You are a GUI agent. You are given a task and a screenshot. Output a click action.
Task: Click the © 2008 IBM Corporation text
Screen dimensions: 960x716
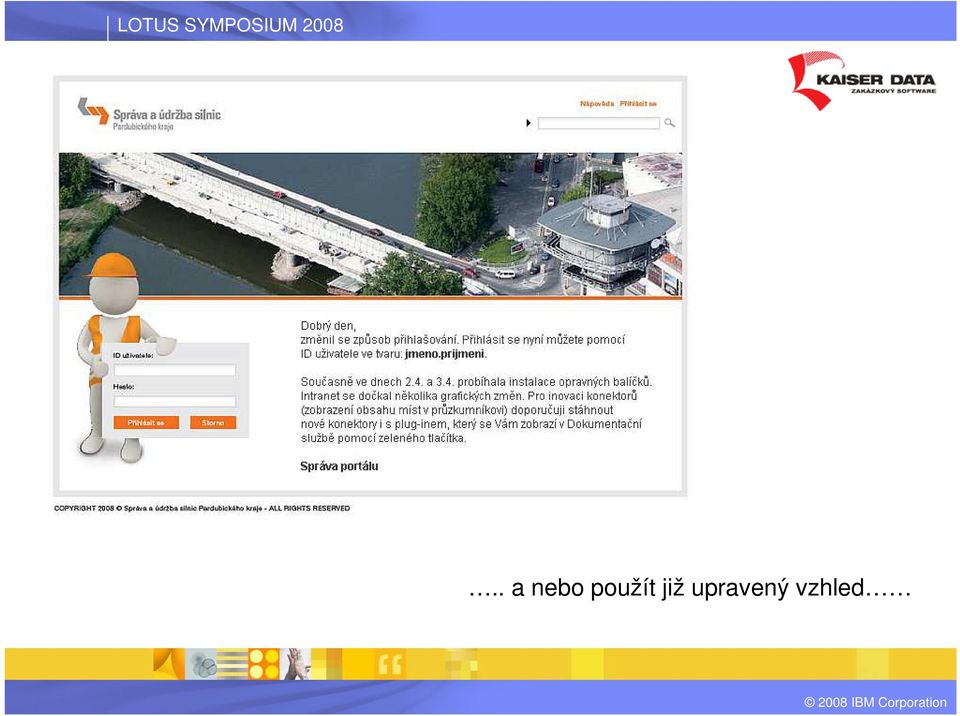[x=875, y=702]
